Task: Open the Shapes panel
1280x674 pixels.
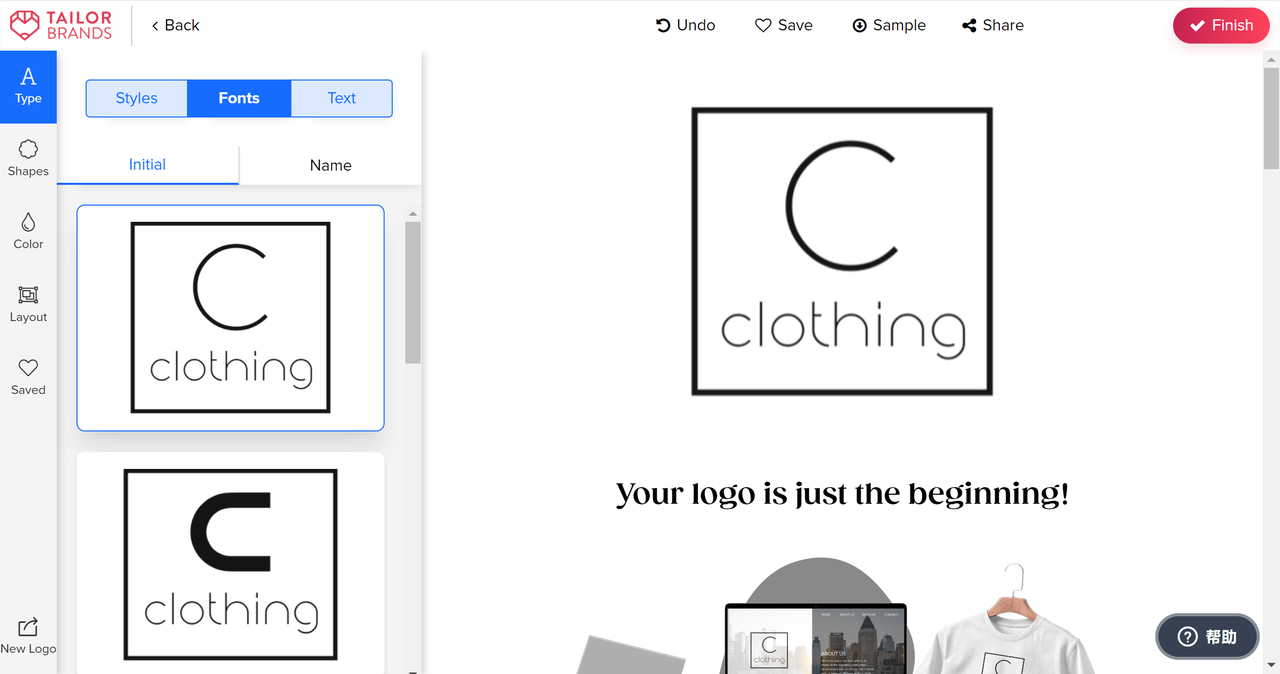Action: [x=28, y=159]
